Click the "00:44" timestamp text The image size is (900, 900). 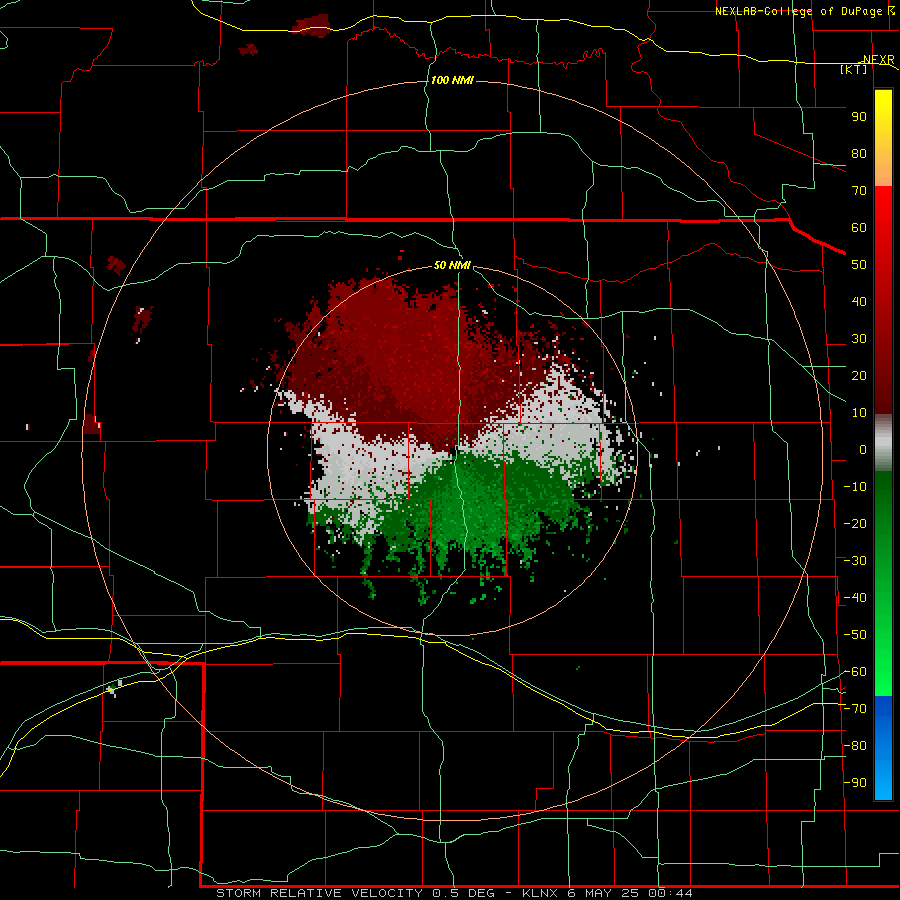670,893
